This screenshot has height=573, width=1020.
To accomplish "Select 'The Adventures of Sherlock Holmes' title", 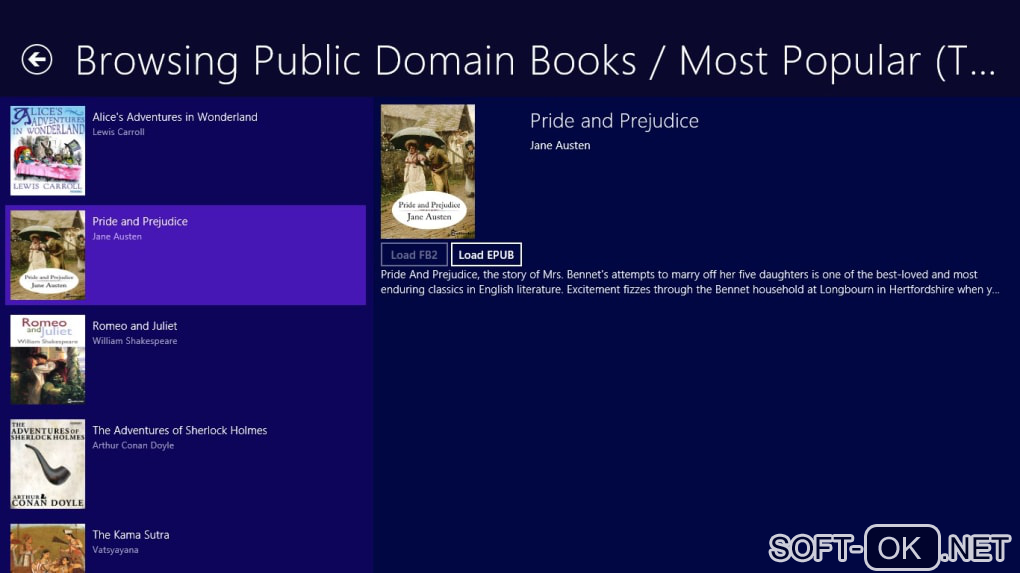I will point(180,431).
